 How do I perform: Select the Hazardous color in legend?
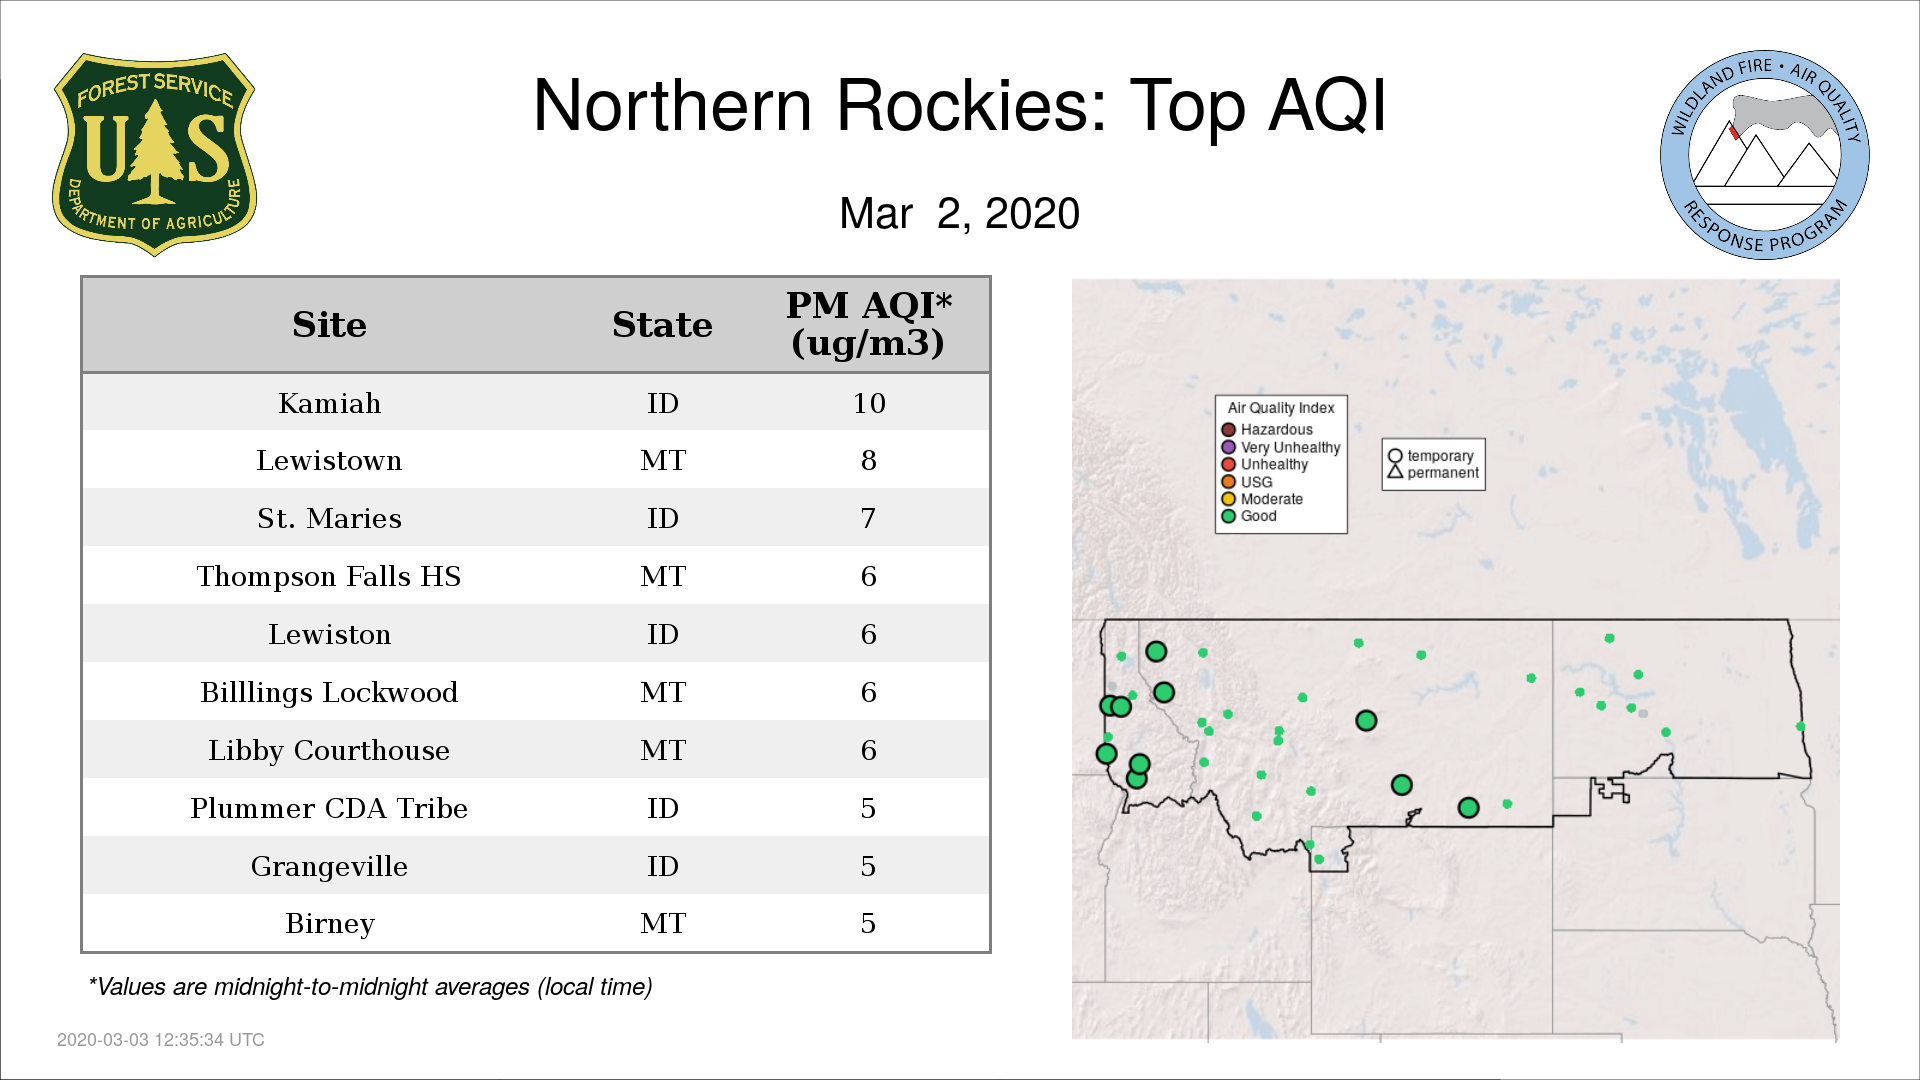[1228, 430]
